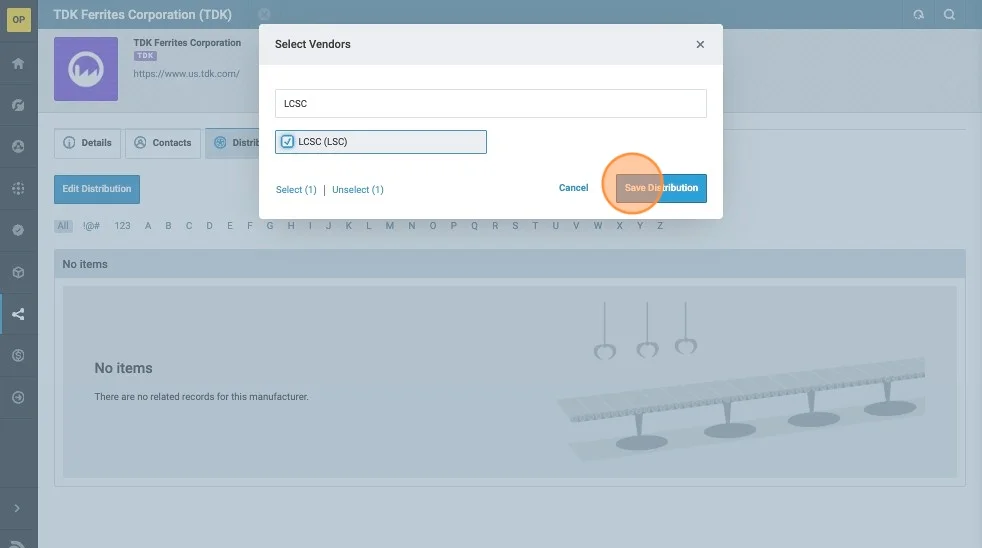
Task: Click the Unselect (1) link
Action: [x=357, y=190]
